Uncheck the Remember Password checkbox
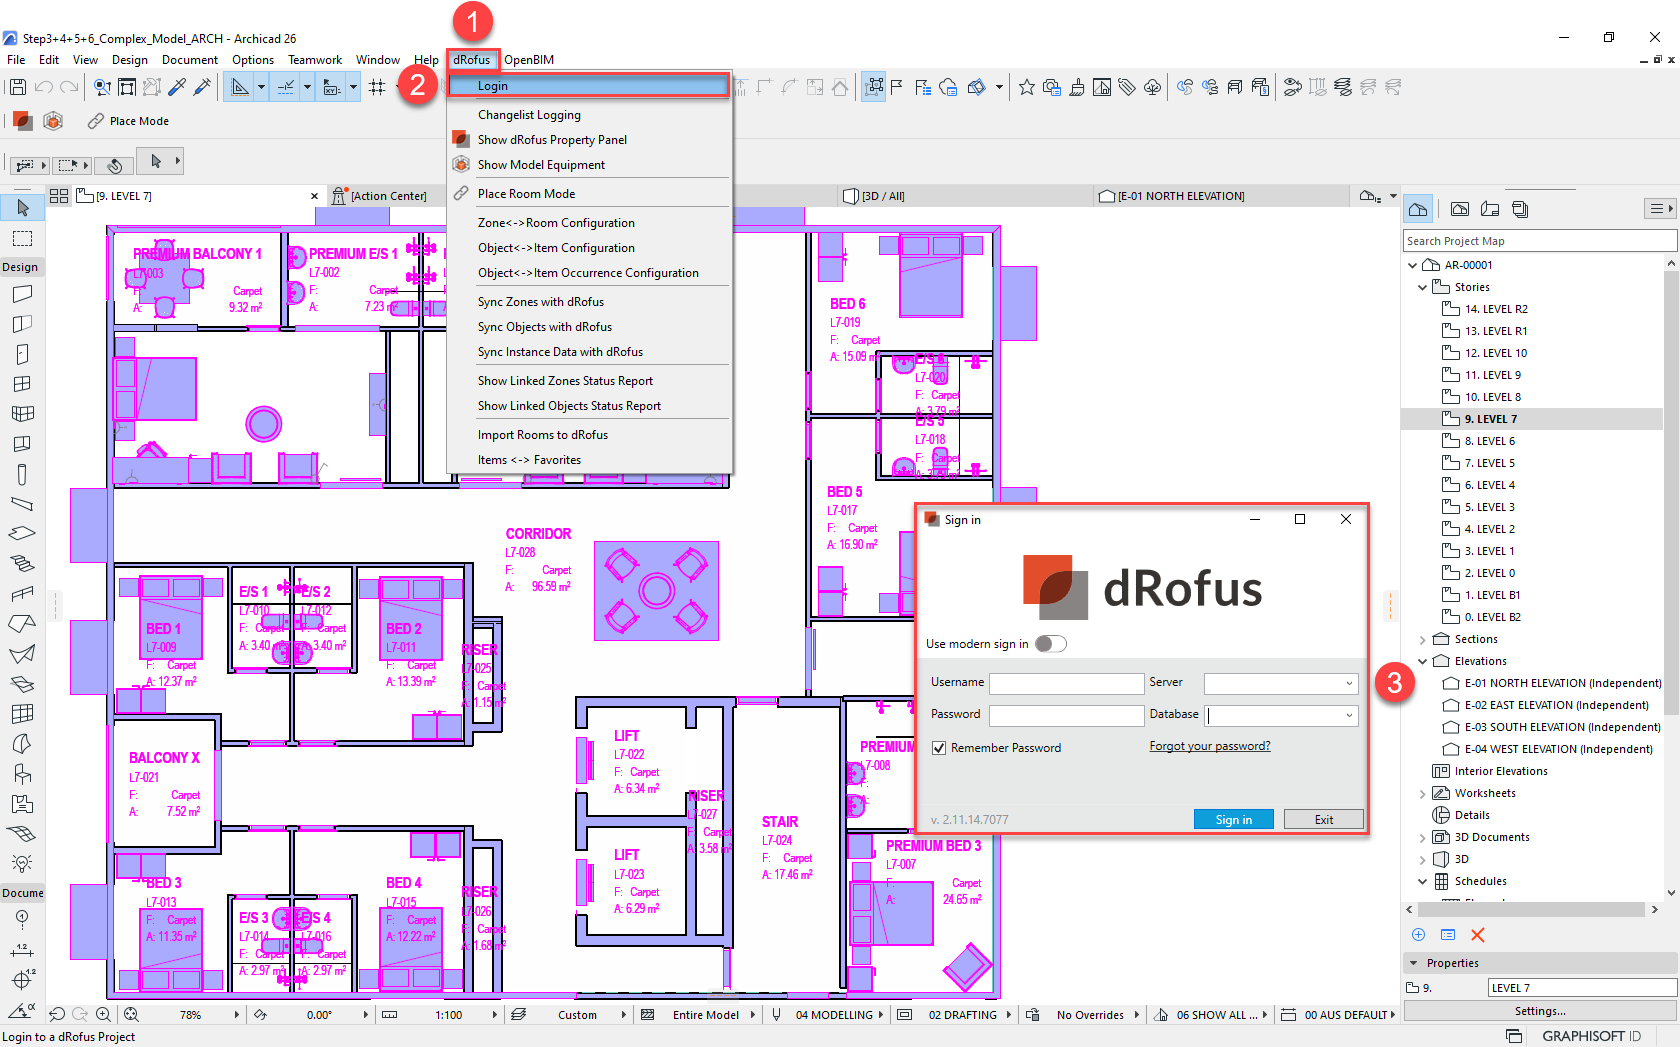 (x=938, y=747)
